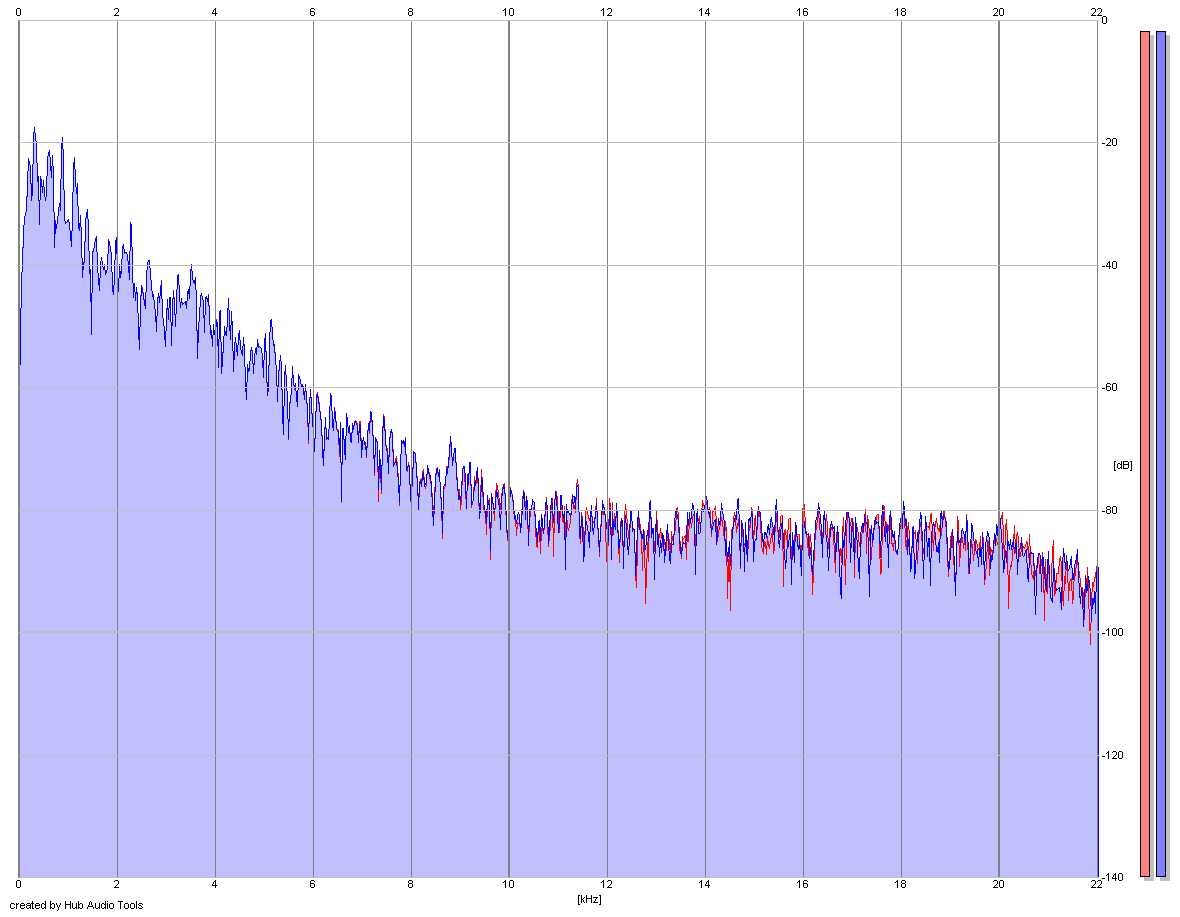The width and height of the screenshot is (1180, 917).
Task: Click the 20 kHz label above the graph
Action: (x=999, y=12)
